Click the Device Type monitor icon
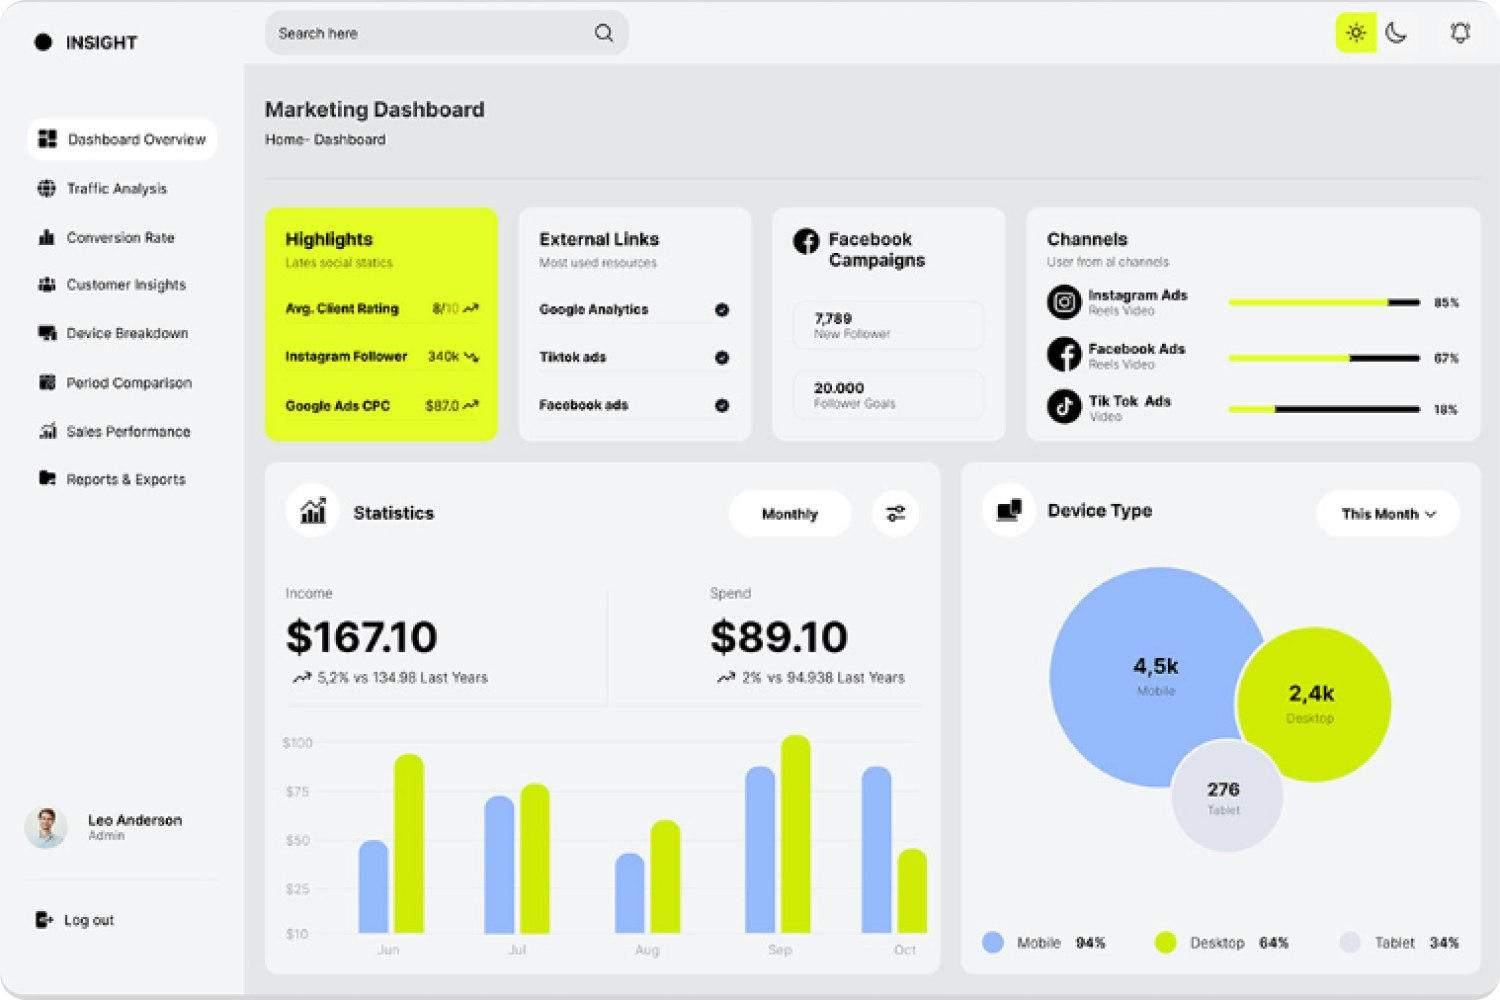 click(1009, 510)
